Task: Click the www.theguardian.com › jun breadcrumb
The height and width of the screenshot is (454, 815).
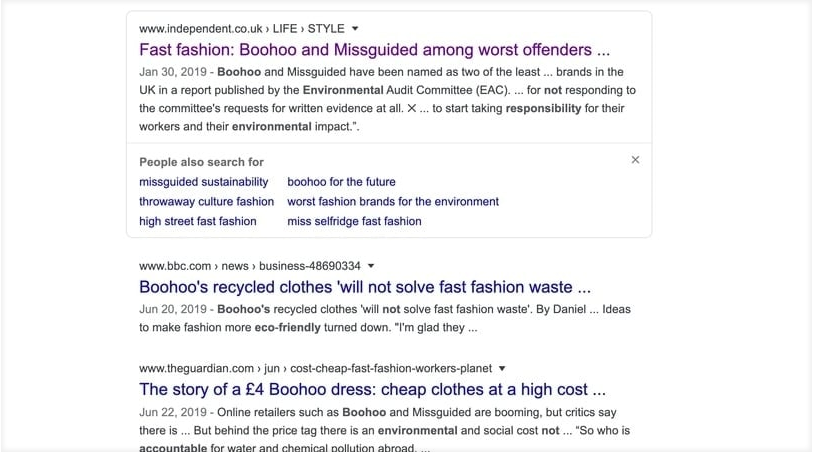Action: pyautogui.click(x=316, y=368)
